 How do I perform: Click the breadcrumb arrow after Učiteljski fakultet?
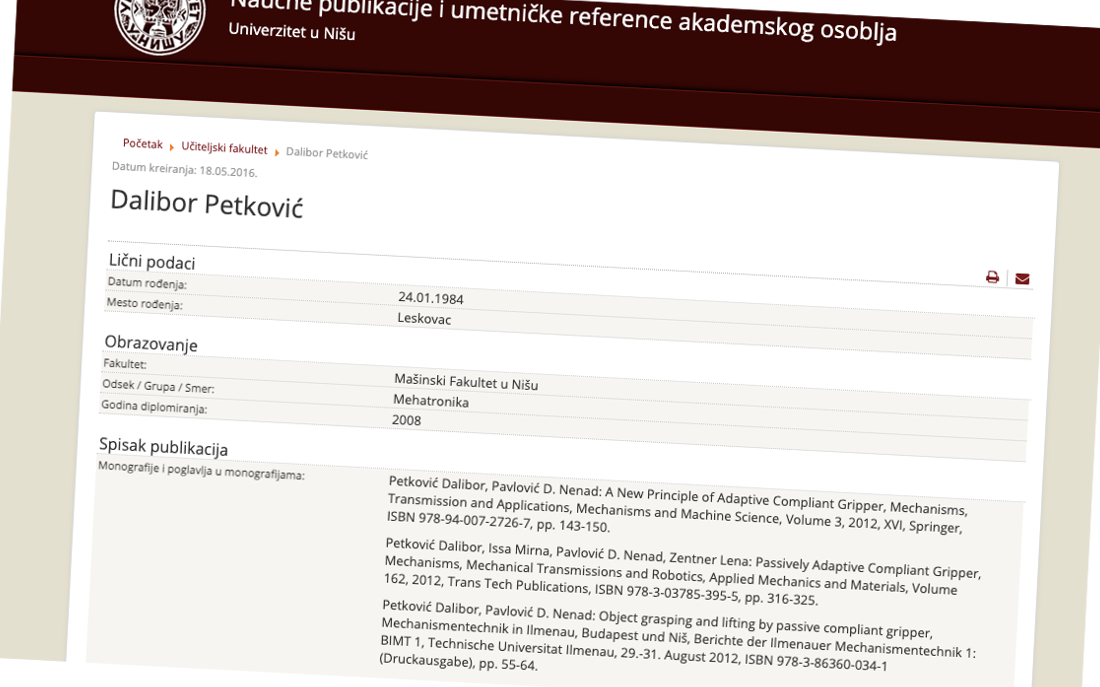276,150
